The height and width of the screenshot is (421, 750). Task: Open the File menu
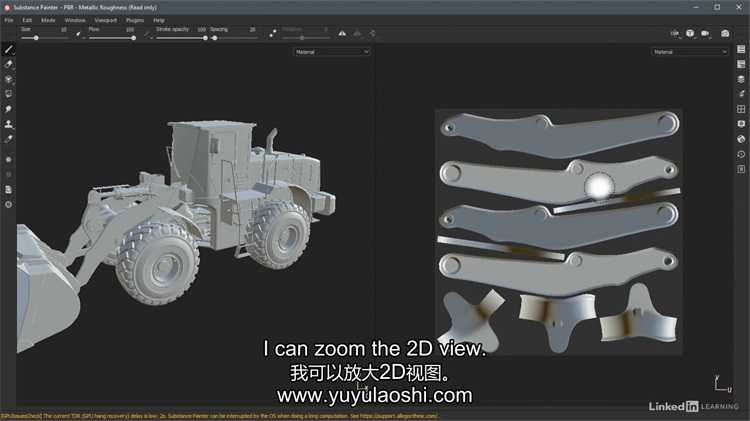tap(9, 21)
